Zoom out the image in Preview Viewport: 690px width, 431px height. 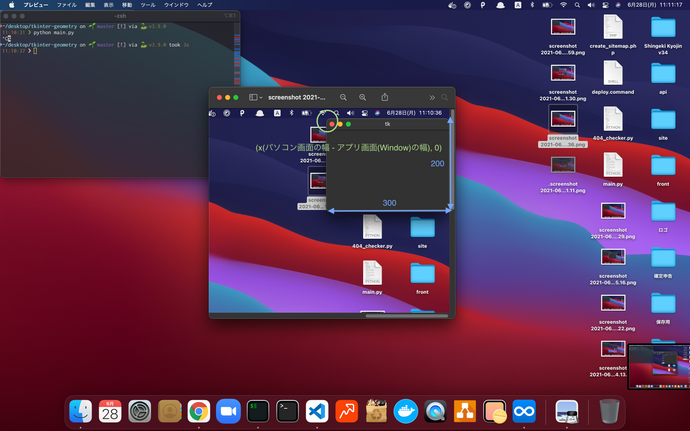point(343,97)
